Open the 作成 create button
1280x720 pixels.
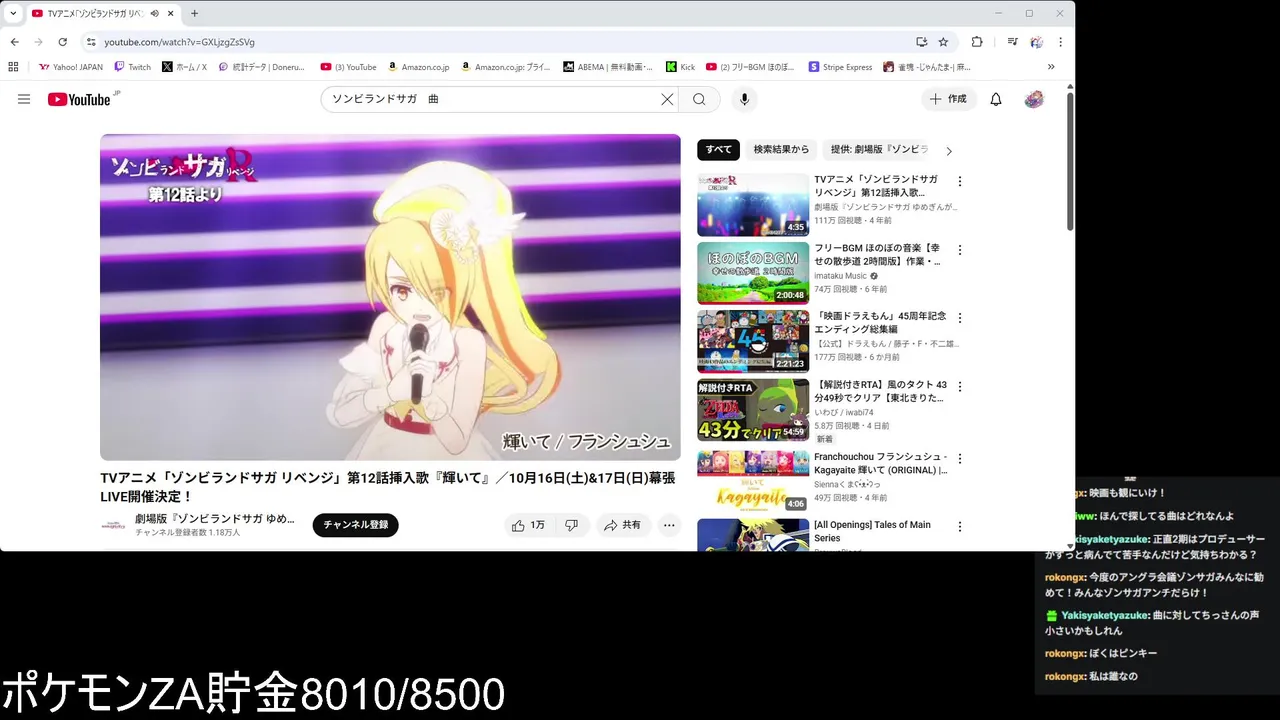tap(948, 99)
